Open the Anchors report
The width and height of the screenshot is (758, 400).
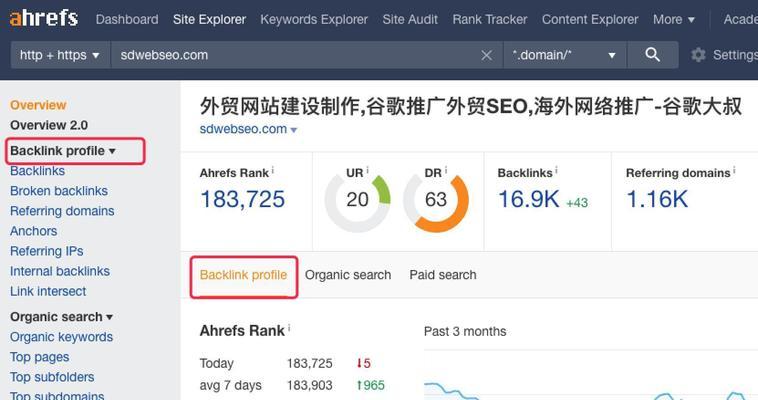(x=33, y=231)
